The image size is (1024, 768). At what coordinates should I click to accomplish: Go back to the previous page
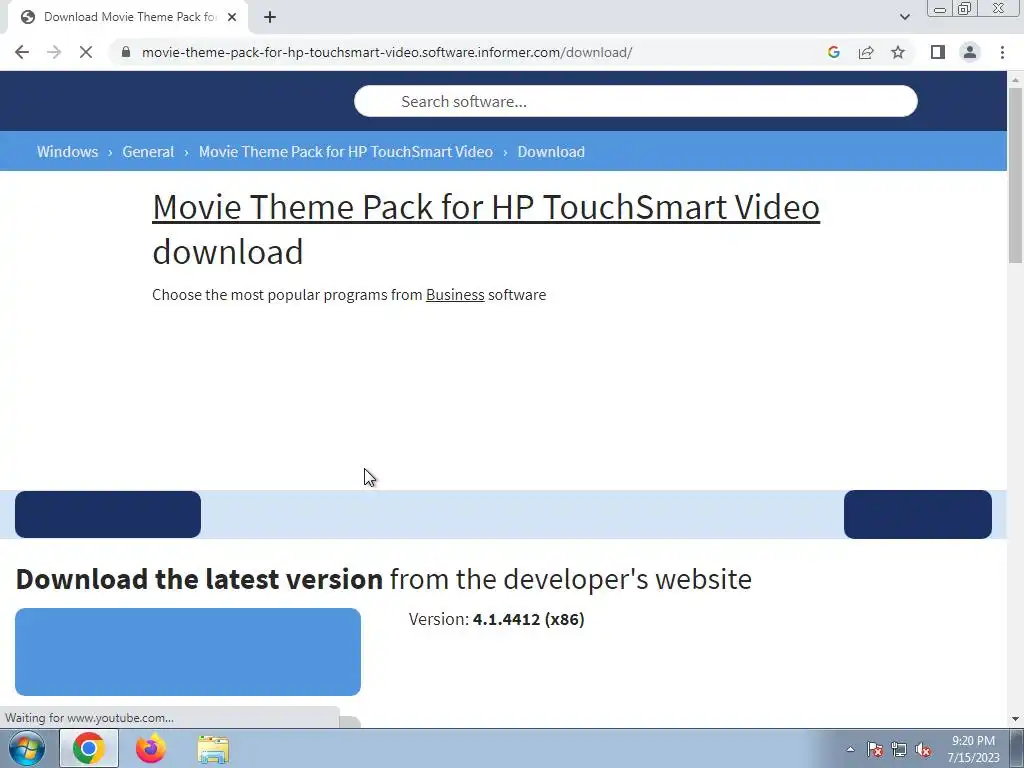[x=22, y=52]
